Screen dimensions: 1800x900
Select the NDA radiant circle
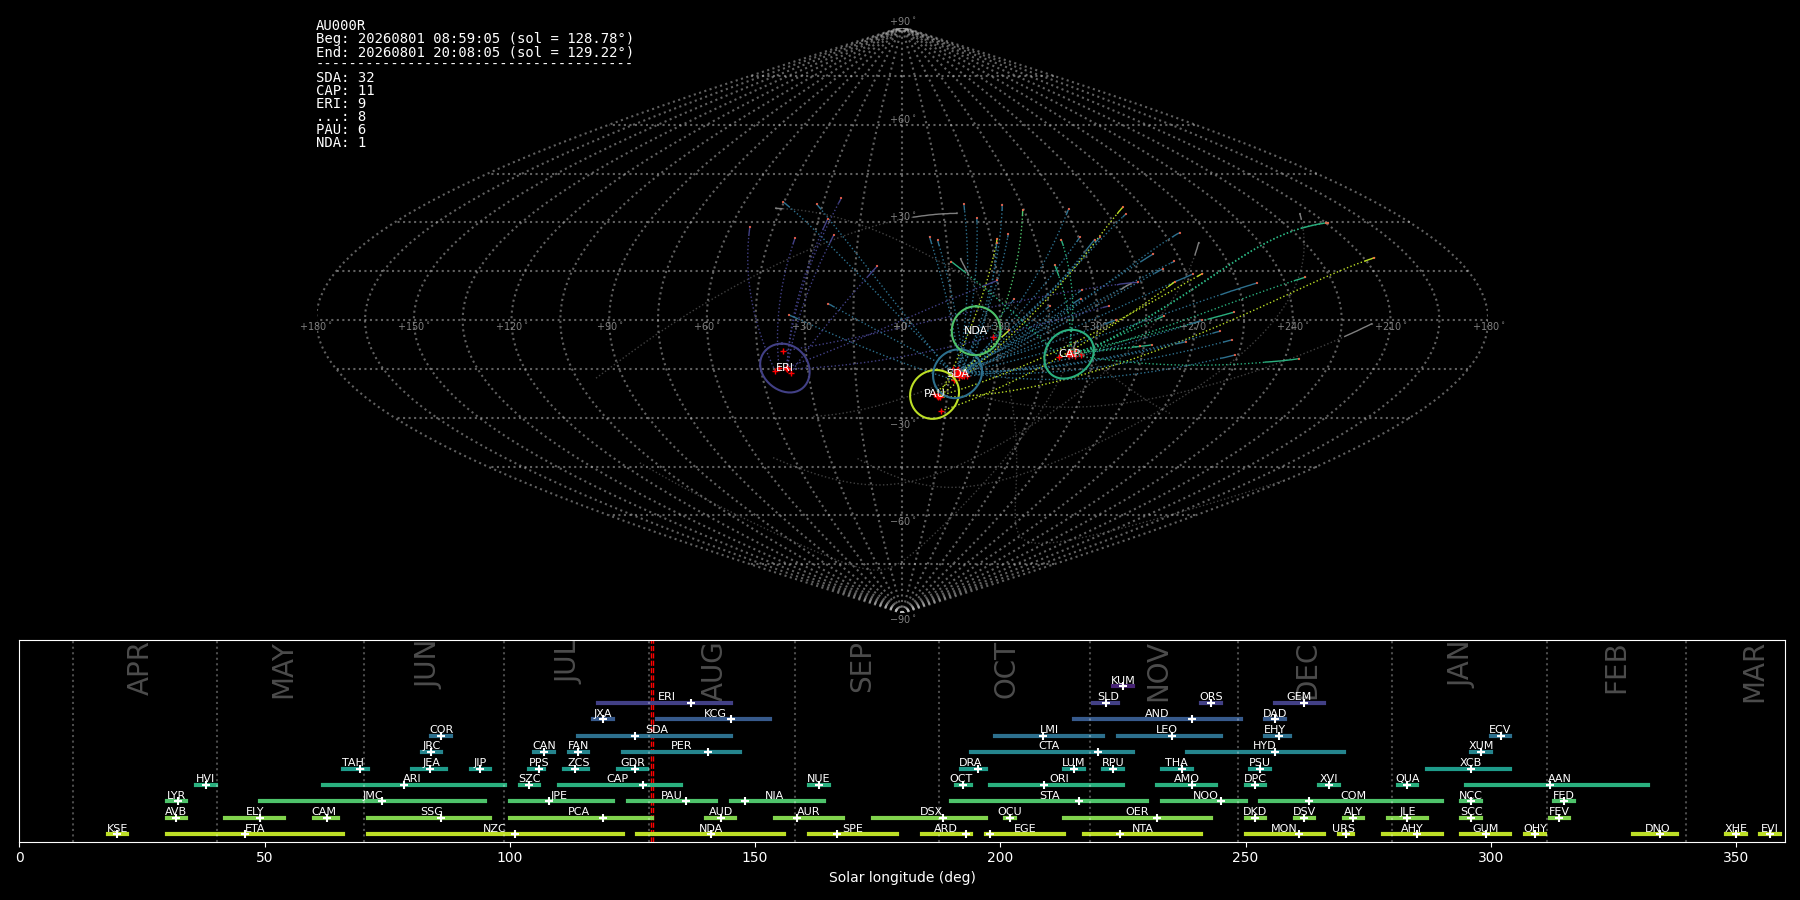[976, 331]
